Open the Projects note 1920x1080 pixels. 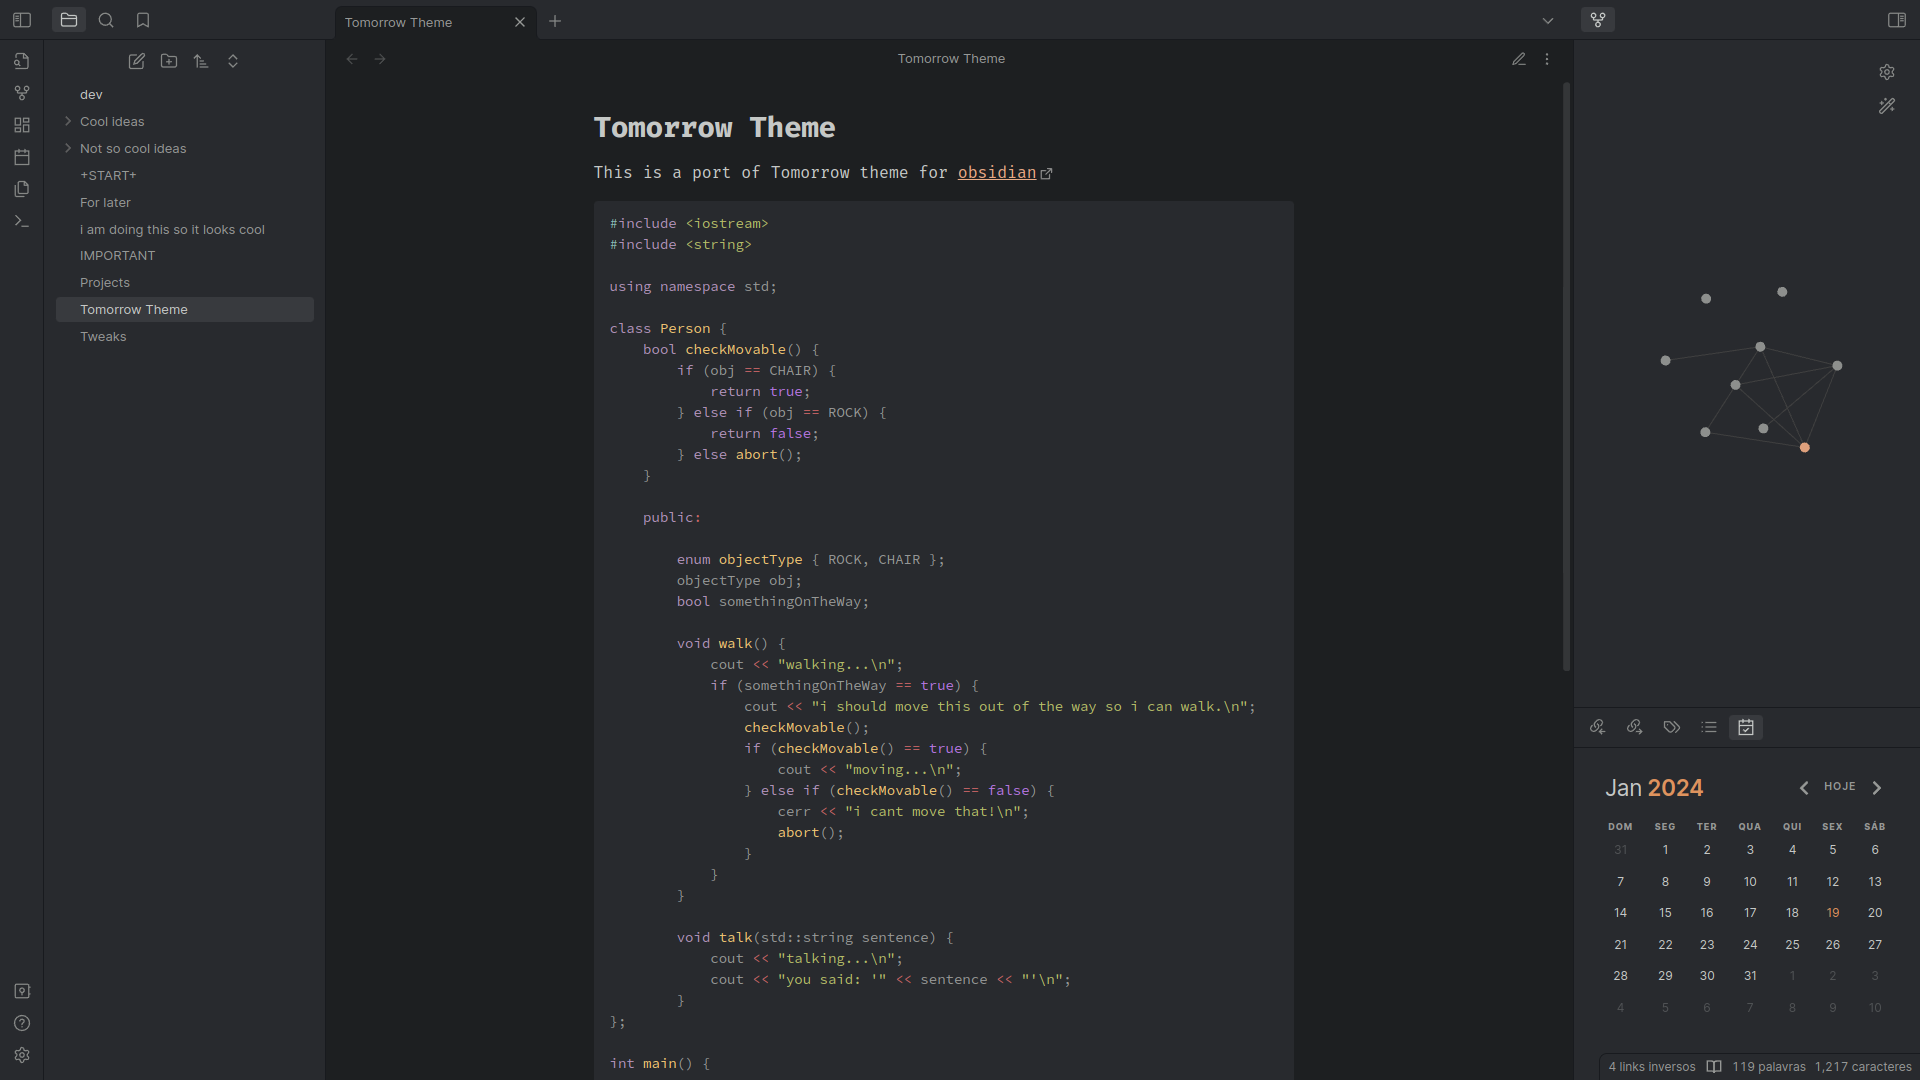click(x=185, y=282)
